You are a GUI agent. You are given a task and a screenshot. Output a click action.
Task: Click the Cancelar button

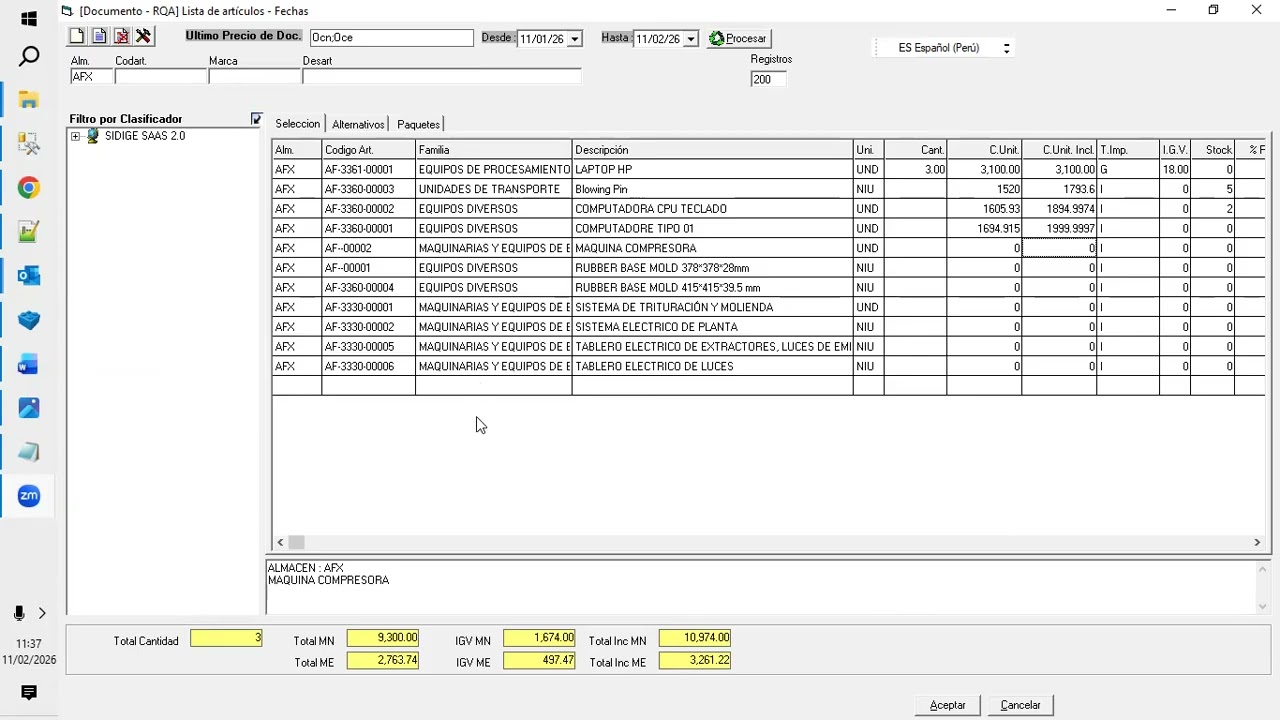(x=1020, y=705)
